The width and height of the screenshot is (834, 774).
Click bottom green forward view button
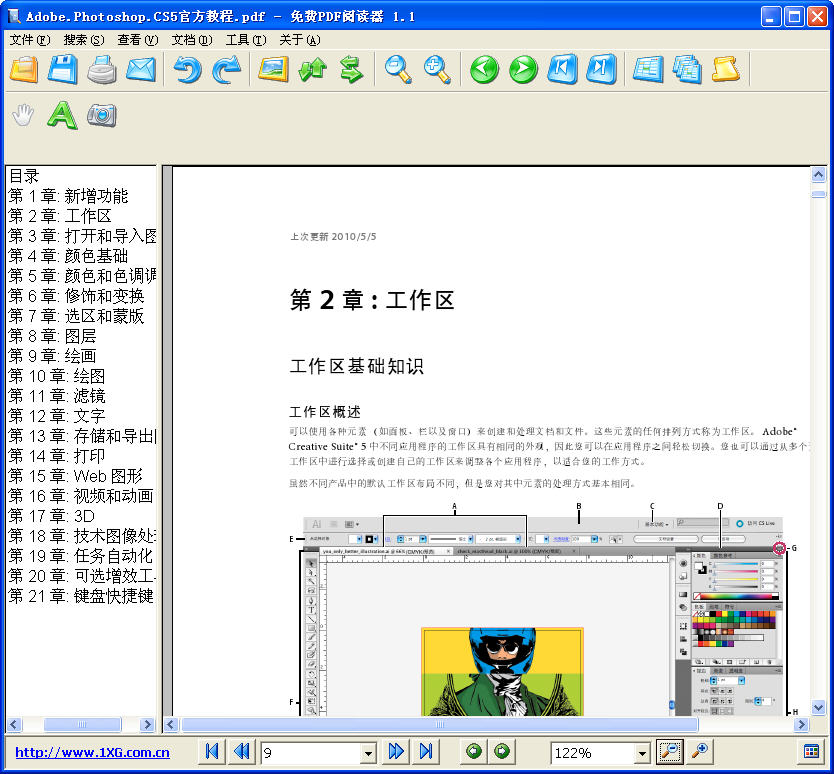pos(502,752)
